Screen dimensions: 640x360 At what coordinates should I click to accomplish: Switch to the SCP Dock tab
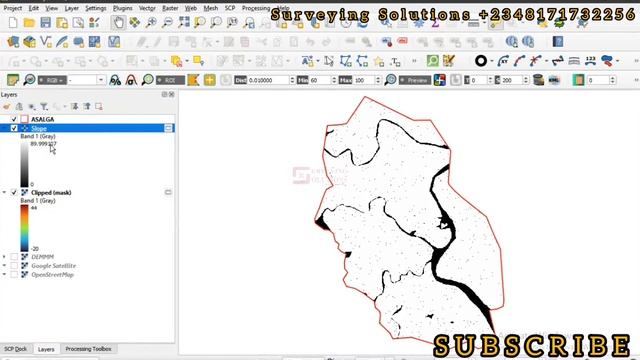pos(16,349)
